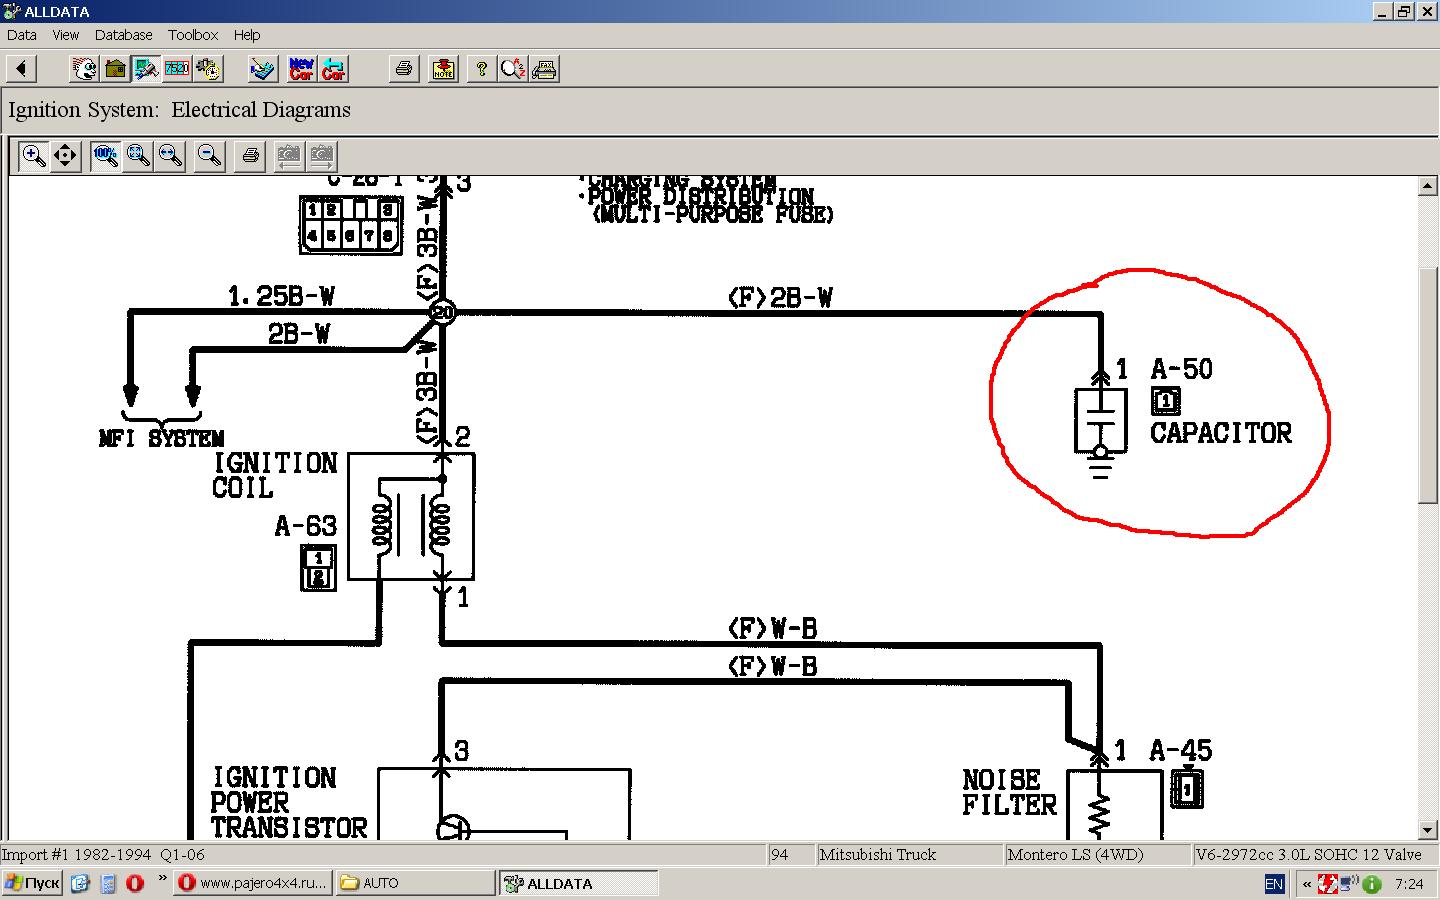This screenshot has height=900, width=1440.
Task: Click the fit-to-width zoom icon
Action: pos(170,156)
